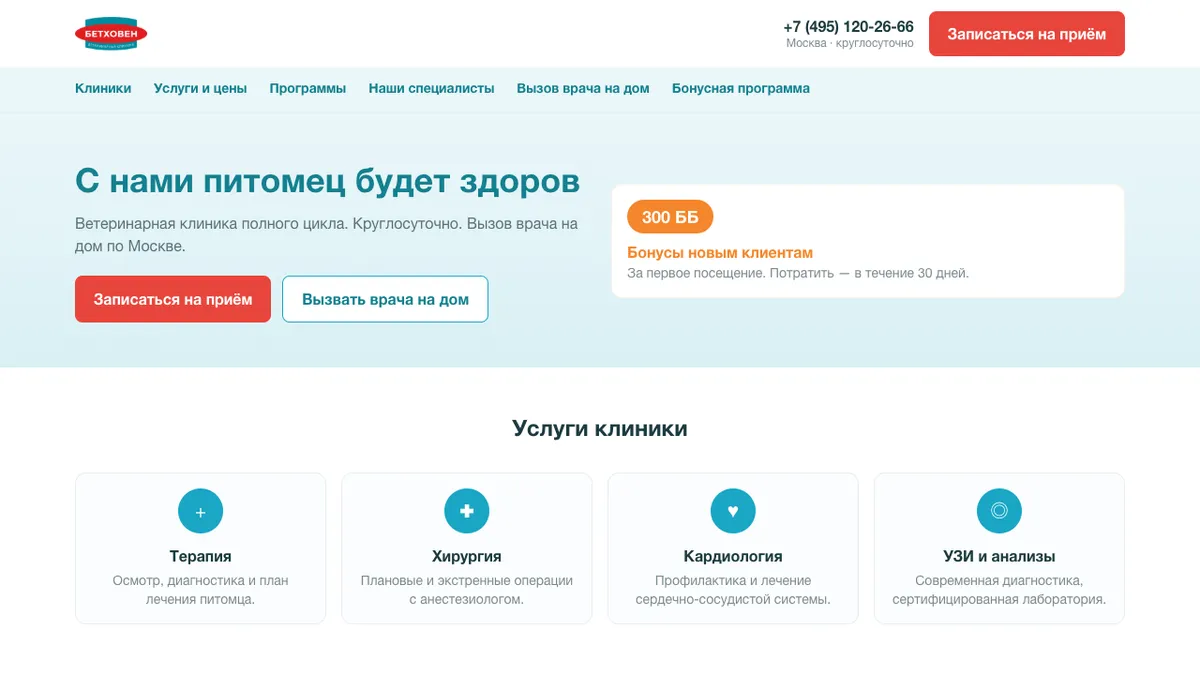Viewport: 1200px width, 675px height.
Task: Click text Современная диагностика, сертифицированная лаборатория
Action: 999,590
